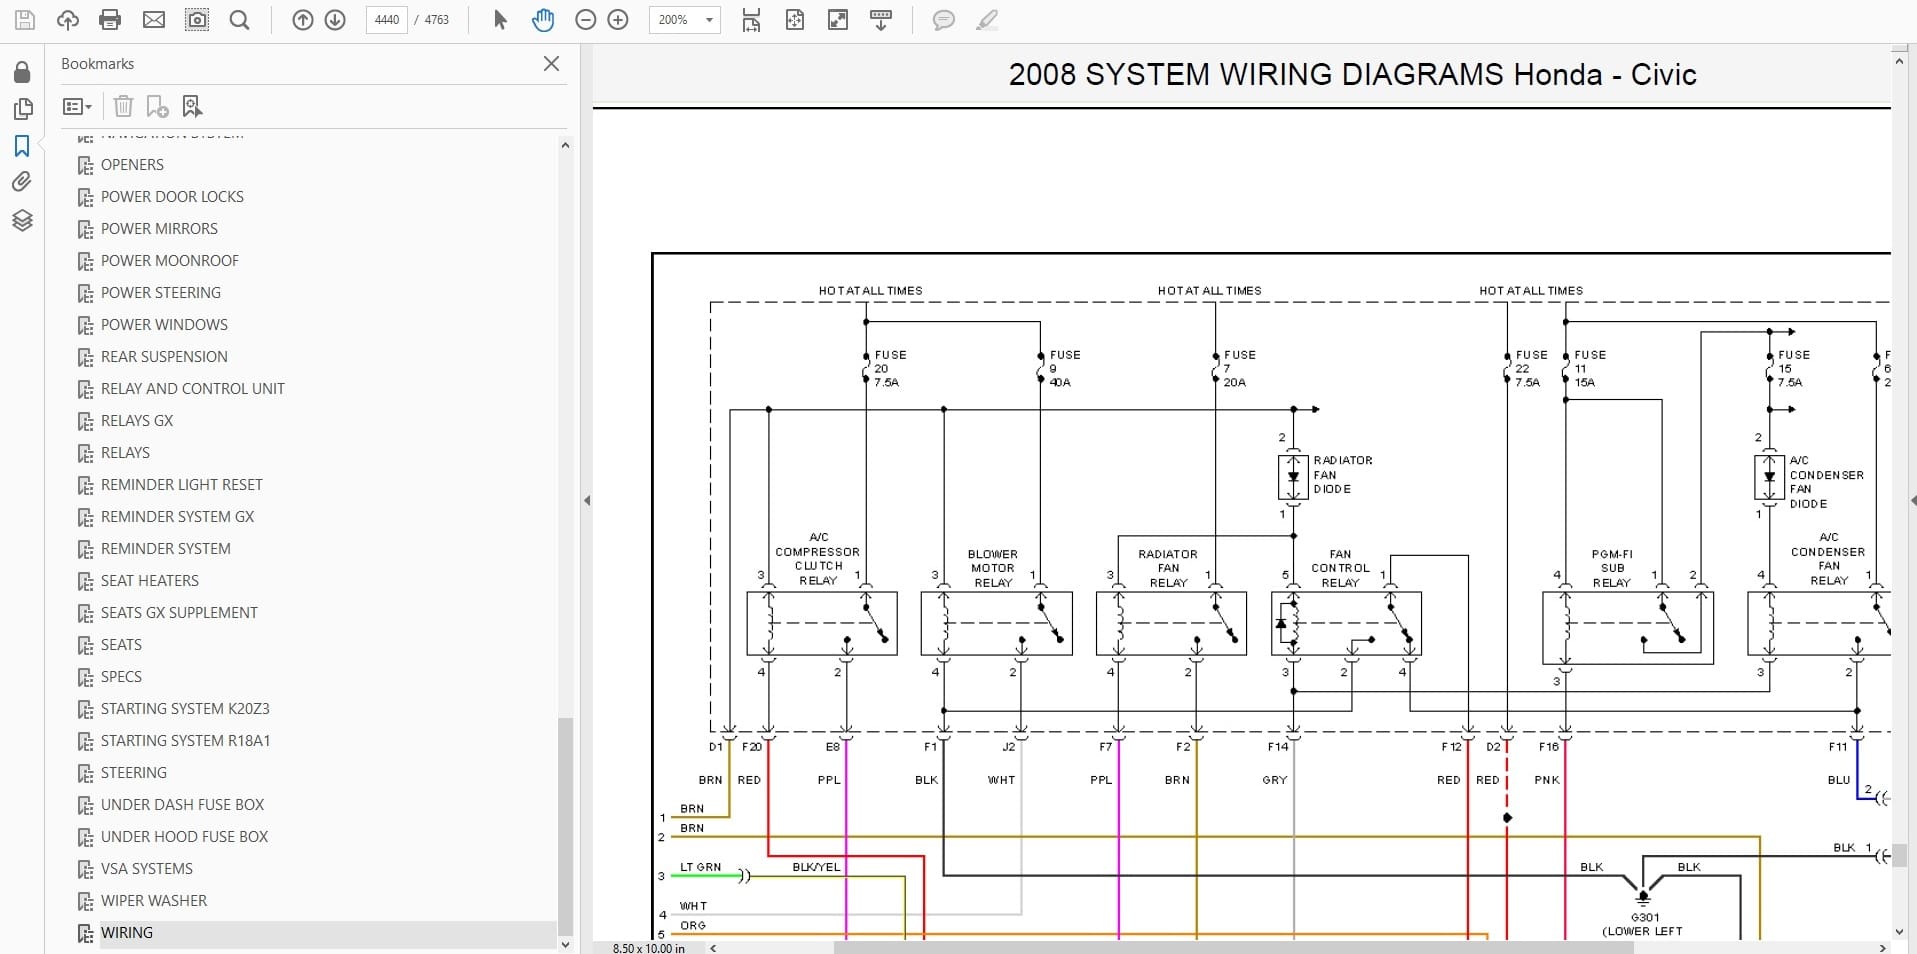The height and width of the screenshot is (954, 1917).
Task: Open the attachments paperclip panel
Action: tap(22, 182)
